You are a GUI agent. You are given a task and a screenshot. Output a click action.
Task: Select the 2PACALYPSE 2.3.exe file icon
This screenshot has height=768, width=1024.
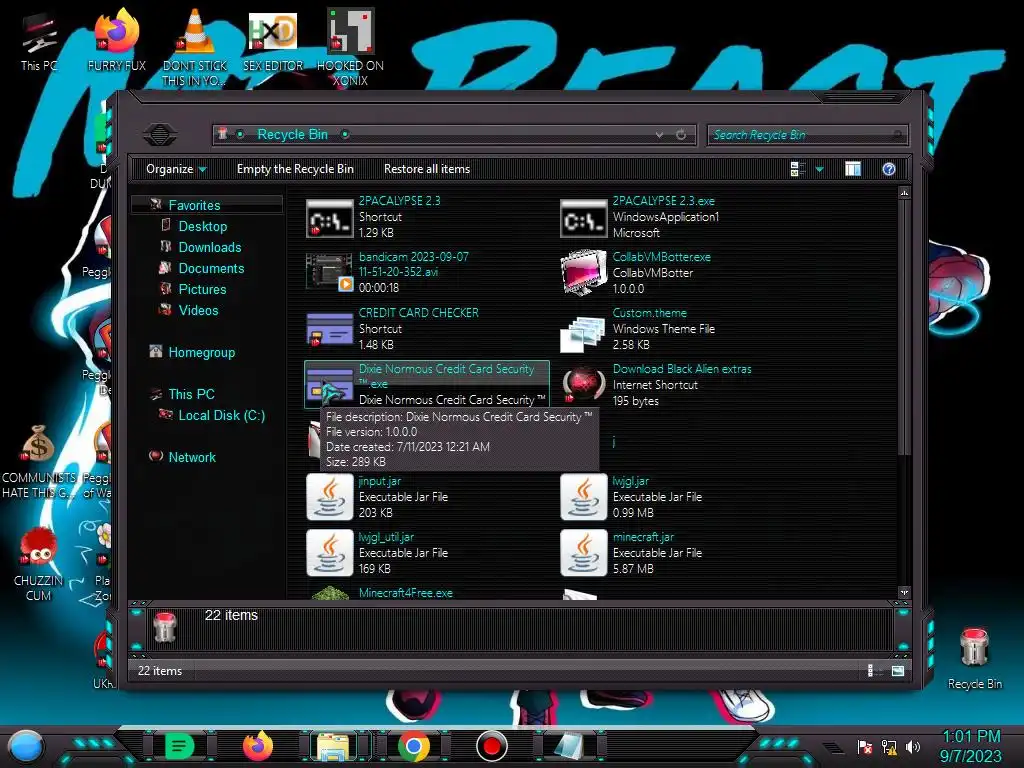coord(583,218)
